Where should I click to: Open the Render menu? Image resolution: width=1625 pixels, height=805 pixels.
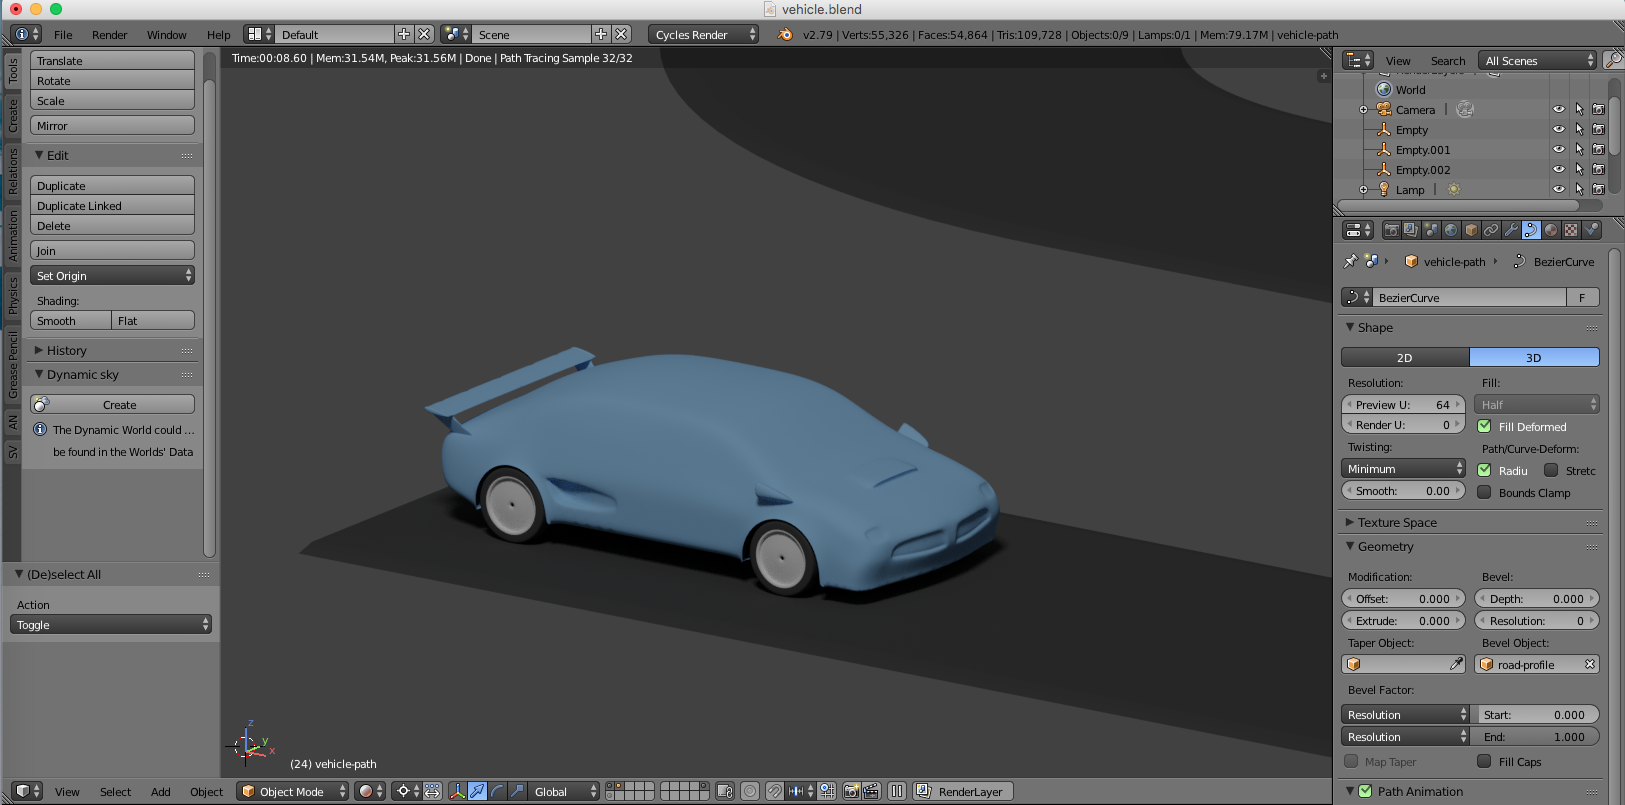(109, 34)
